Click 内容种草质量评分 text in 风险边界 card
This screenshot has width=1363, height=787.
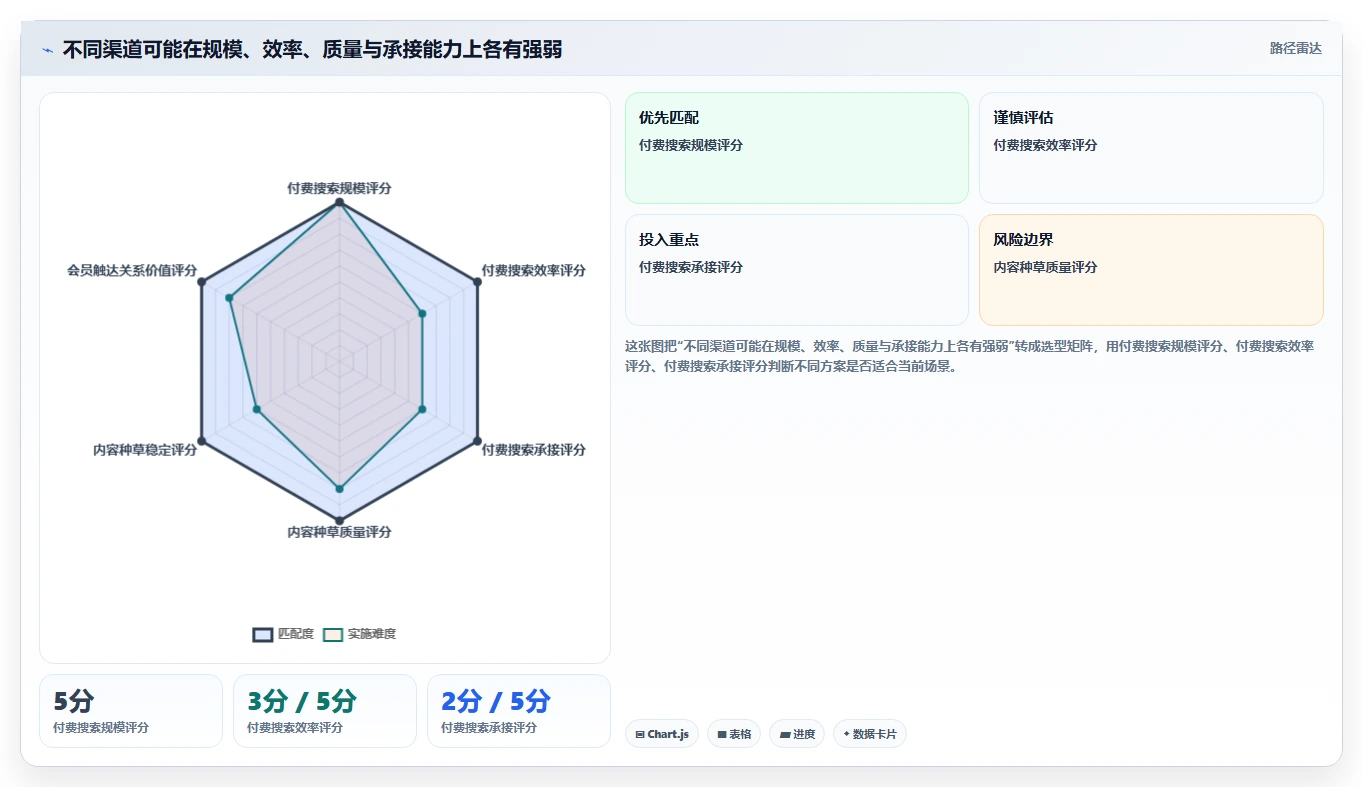1045,267
